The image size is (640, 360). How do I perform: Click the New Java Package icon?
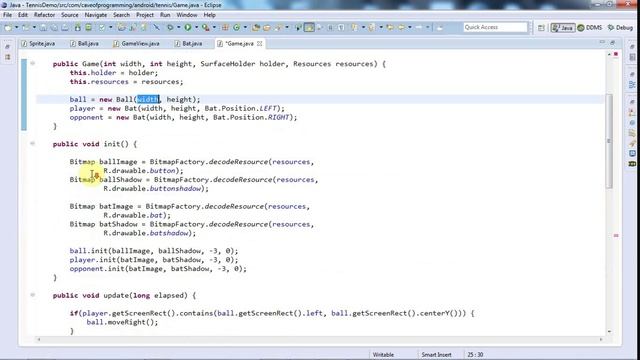225,28
